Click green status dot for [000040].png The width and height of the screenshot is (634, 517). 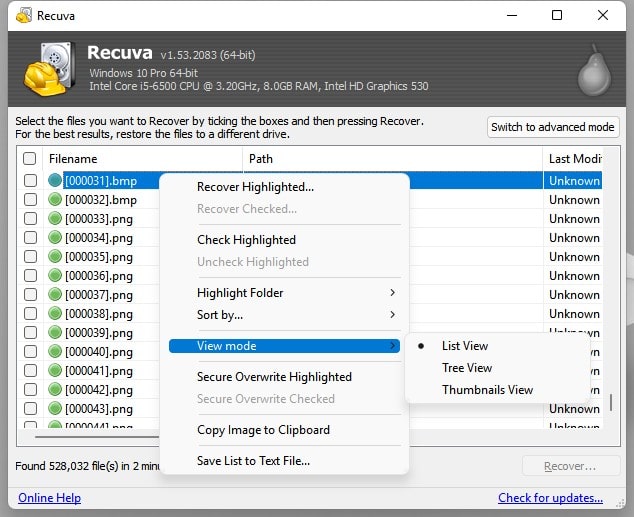[55, 351]
